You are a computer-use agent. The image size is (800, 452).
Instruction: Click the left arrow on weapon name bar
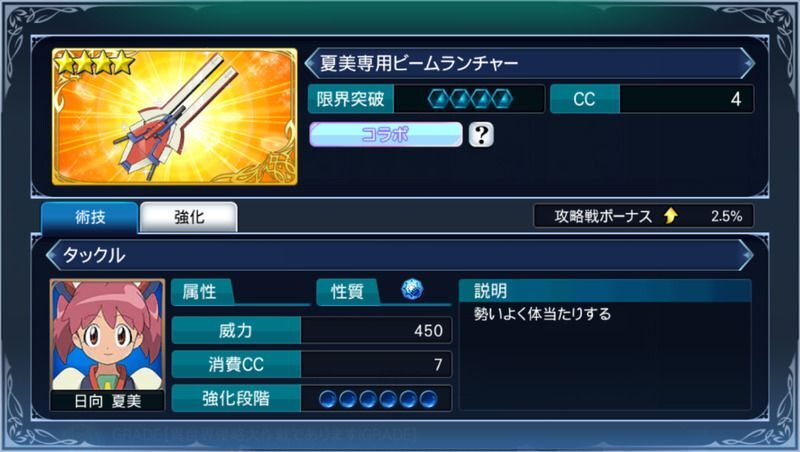311,63
